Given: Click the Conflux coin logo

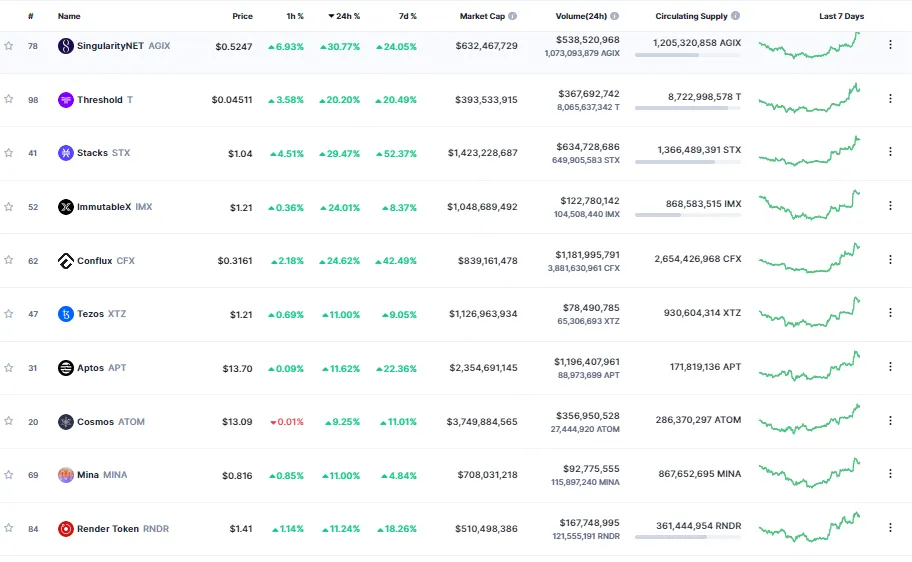Looking at the screenshot, I should (x=66, y=261).
